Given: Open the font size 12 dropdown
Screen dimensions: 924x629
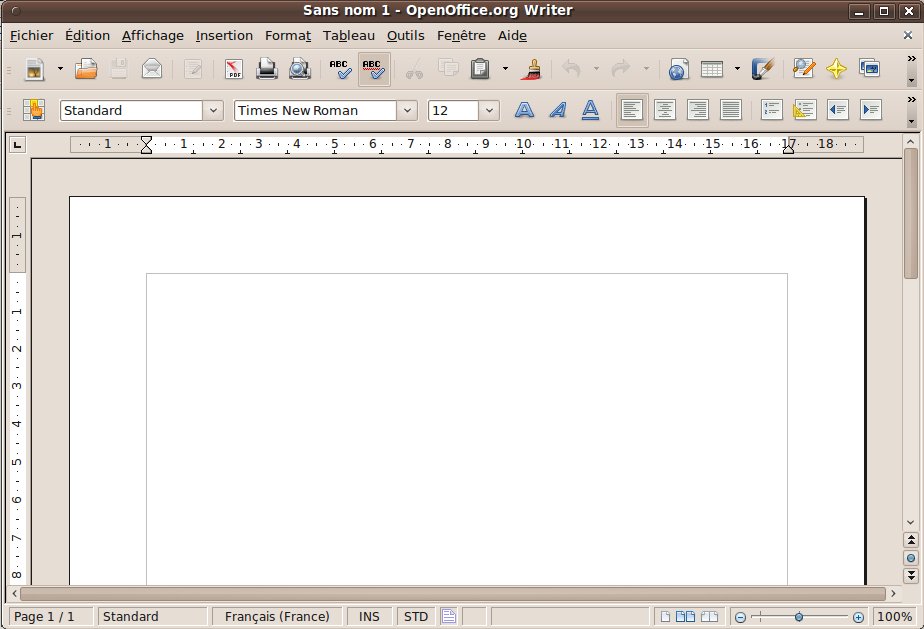Looking at the screenshot, I should point(489,110).
